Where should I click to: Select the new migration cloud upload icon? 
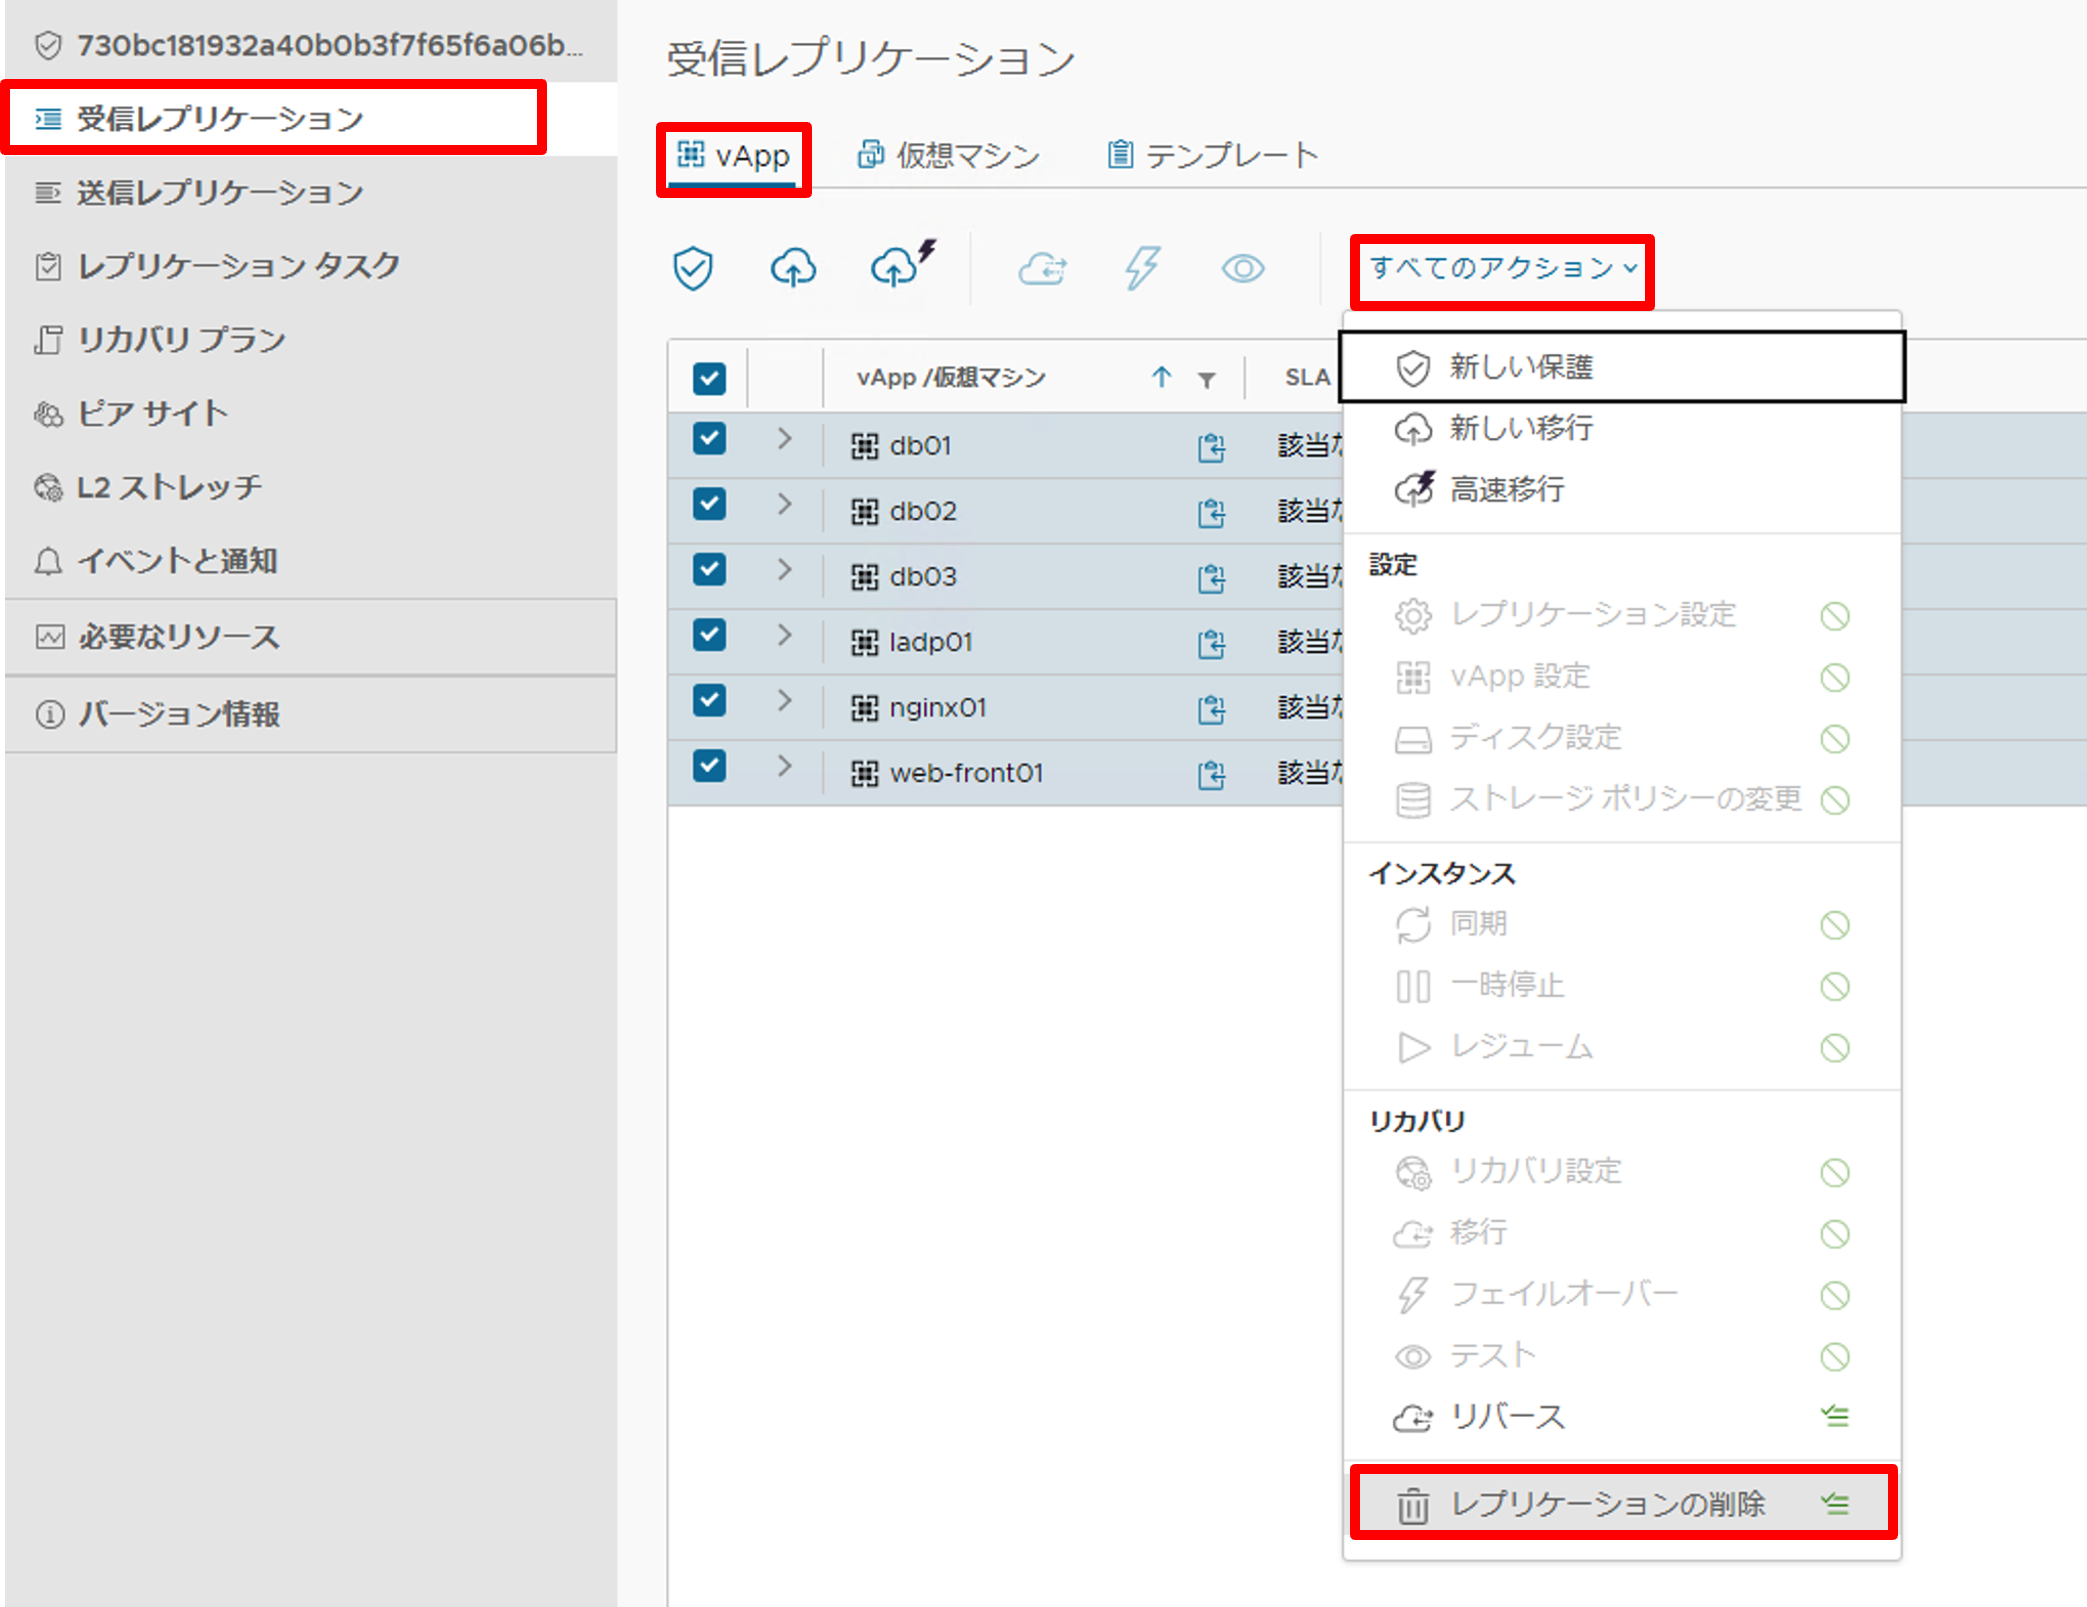tap(793, 268)
